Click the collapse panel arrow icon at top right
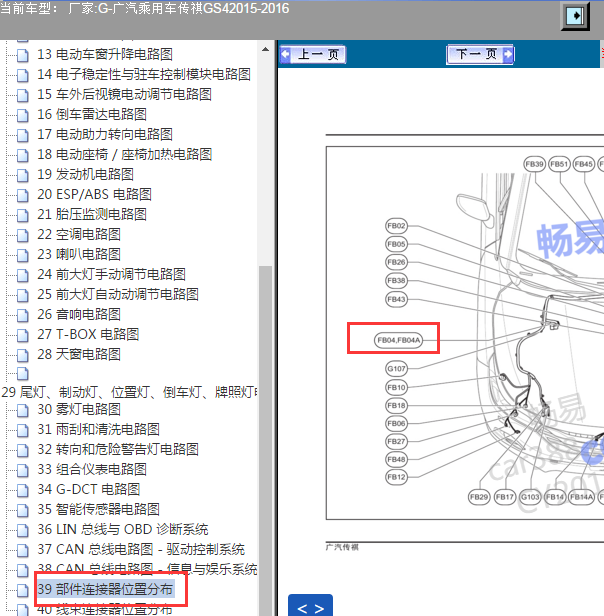Screen dimensions: 604x616 point(575,16)
